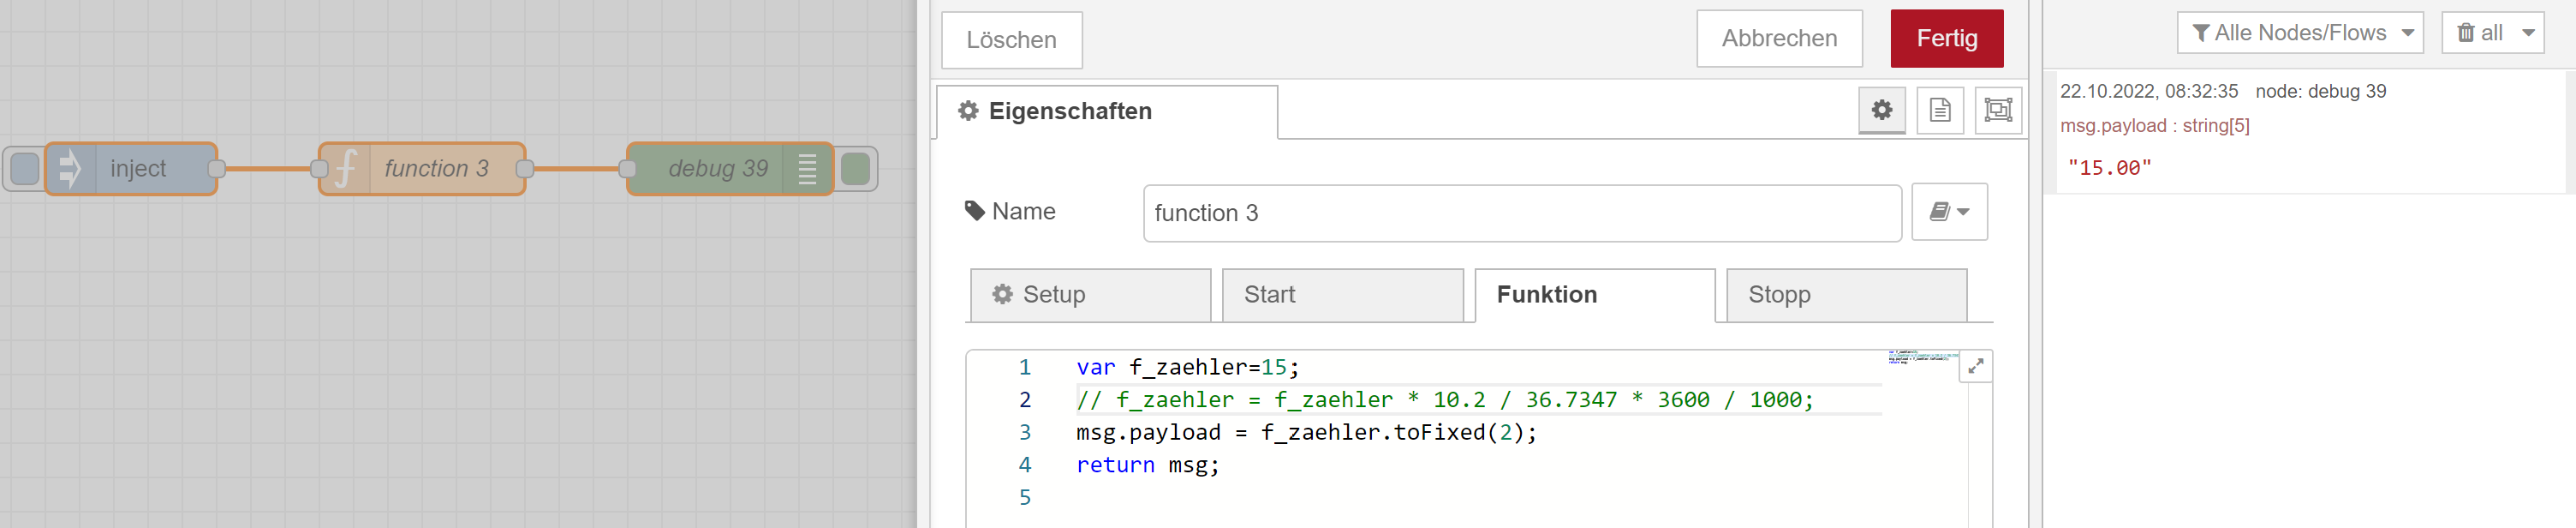Expand the code editor to full size
Screen dimensions: 2576x528
[1975, 367]
